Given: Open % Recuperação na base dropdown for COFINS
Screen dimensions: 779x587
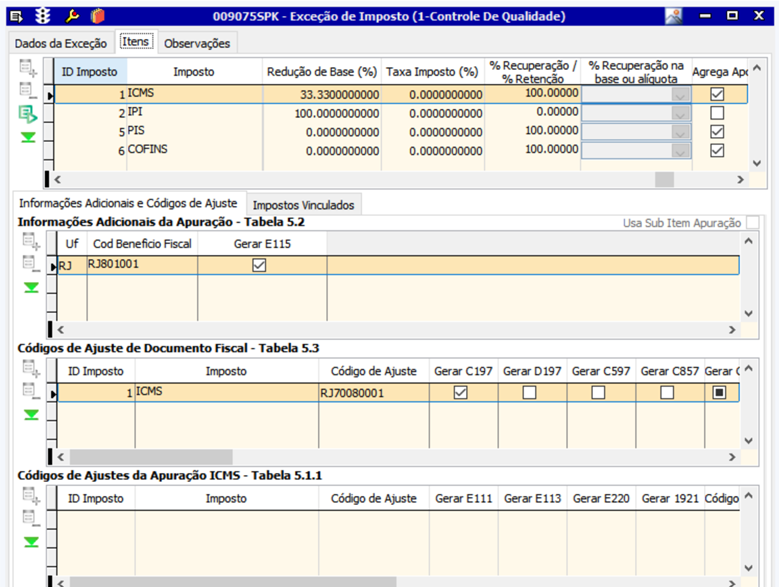Looking at the screenshot, I should pyautogui.click(x=681, y=150).
